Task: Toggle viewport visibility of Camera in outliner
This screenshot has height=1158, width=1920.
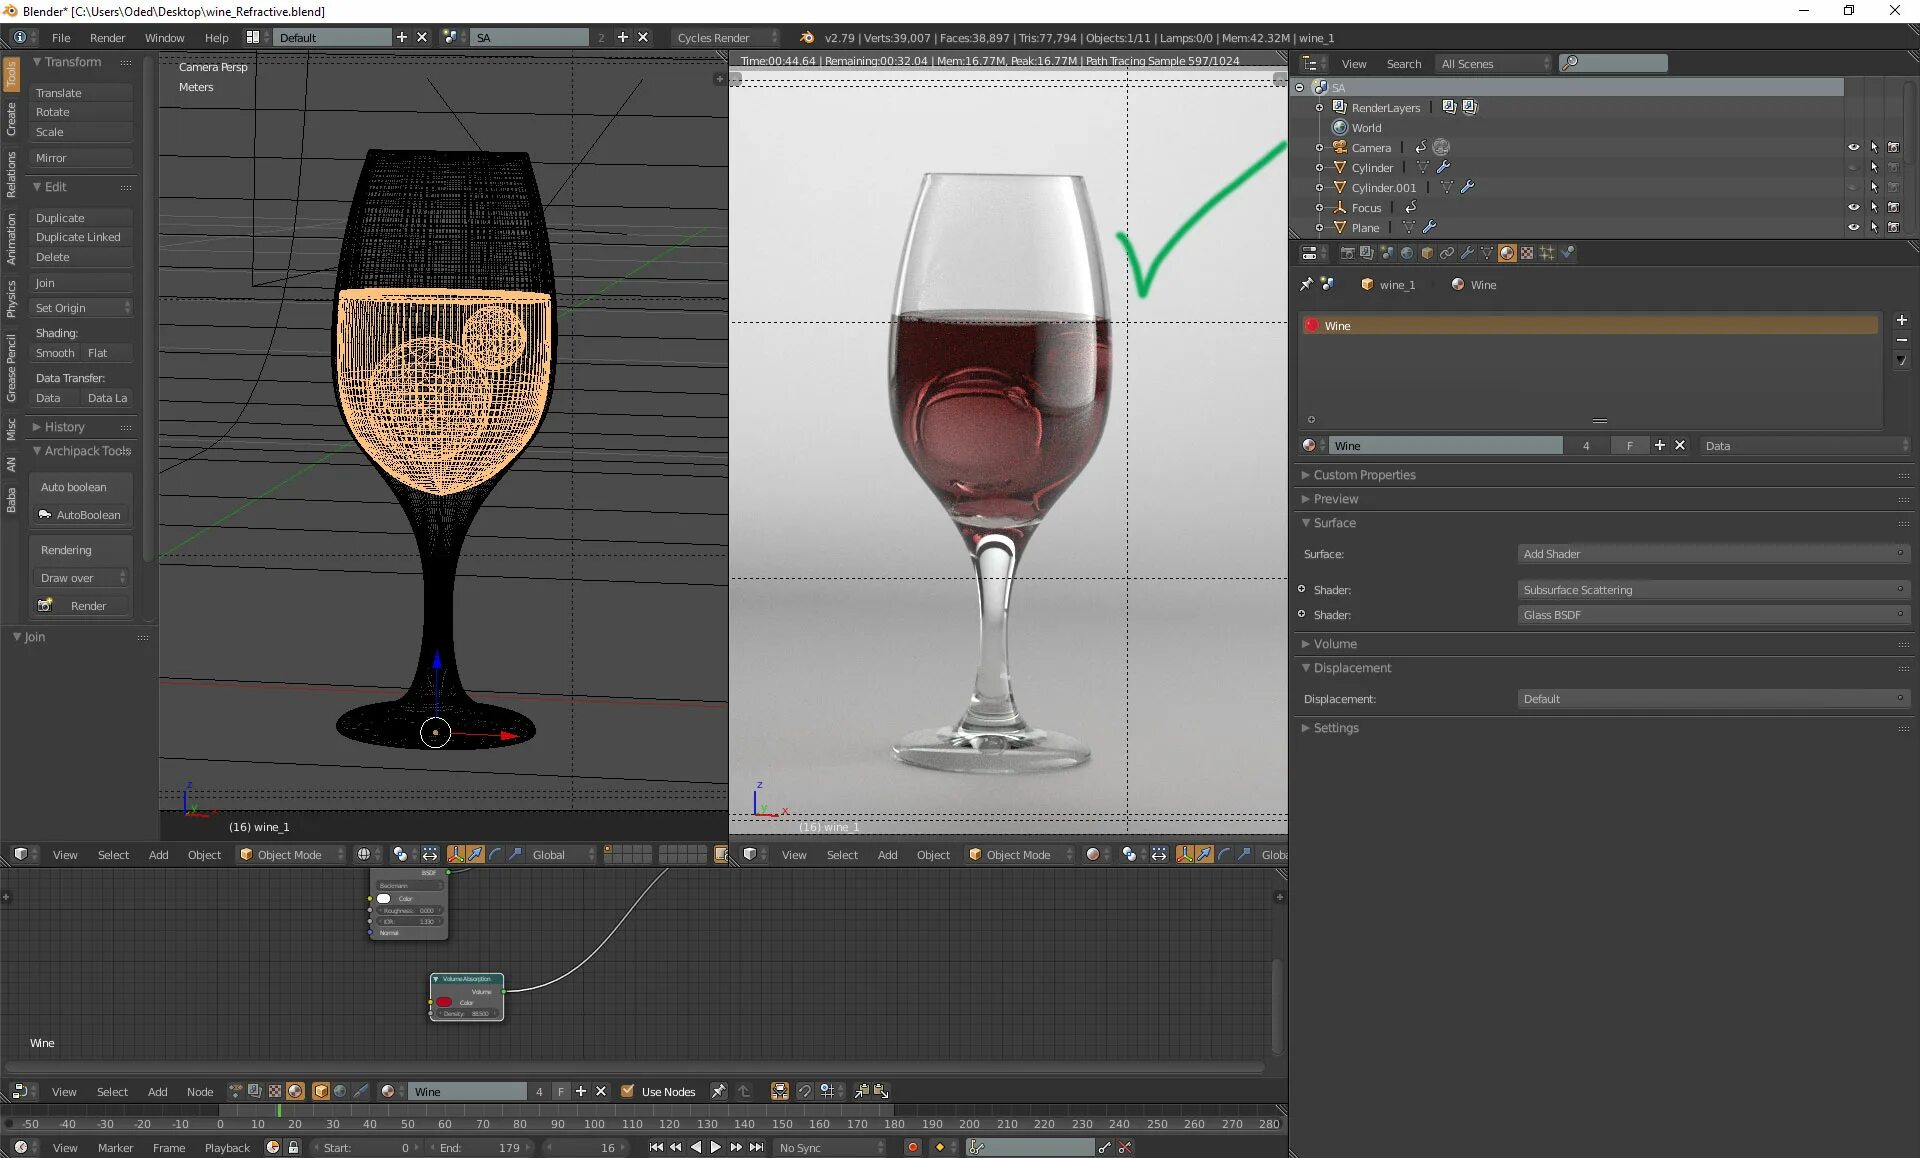Action: (x=1853, y=148)
